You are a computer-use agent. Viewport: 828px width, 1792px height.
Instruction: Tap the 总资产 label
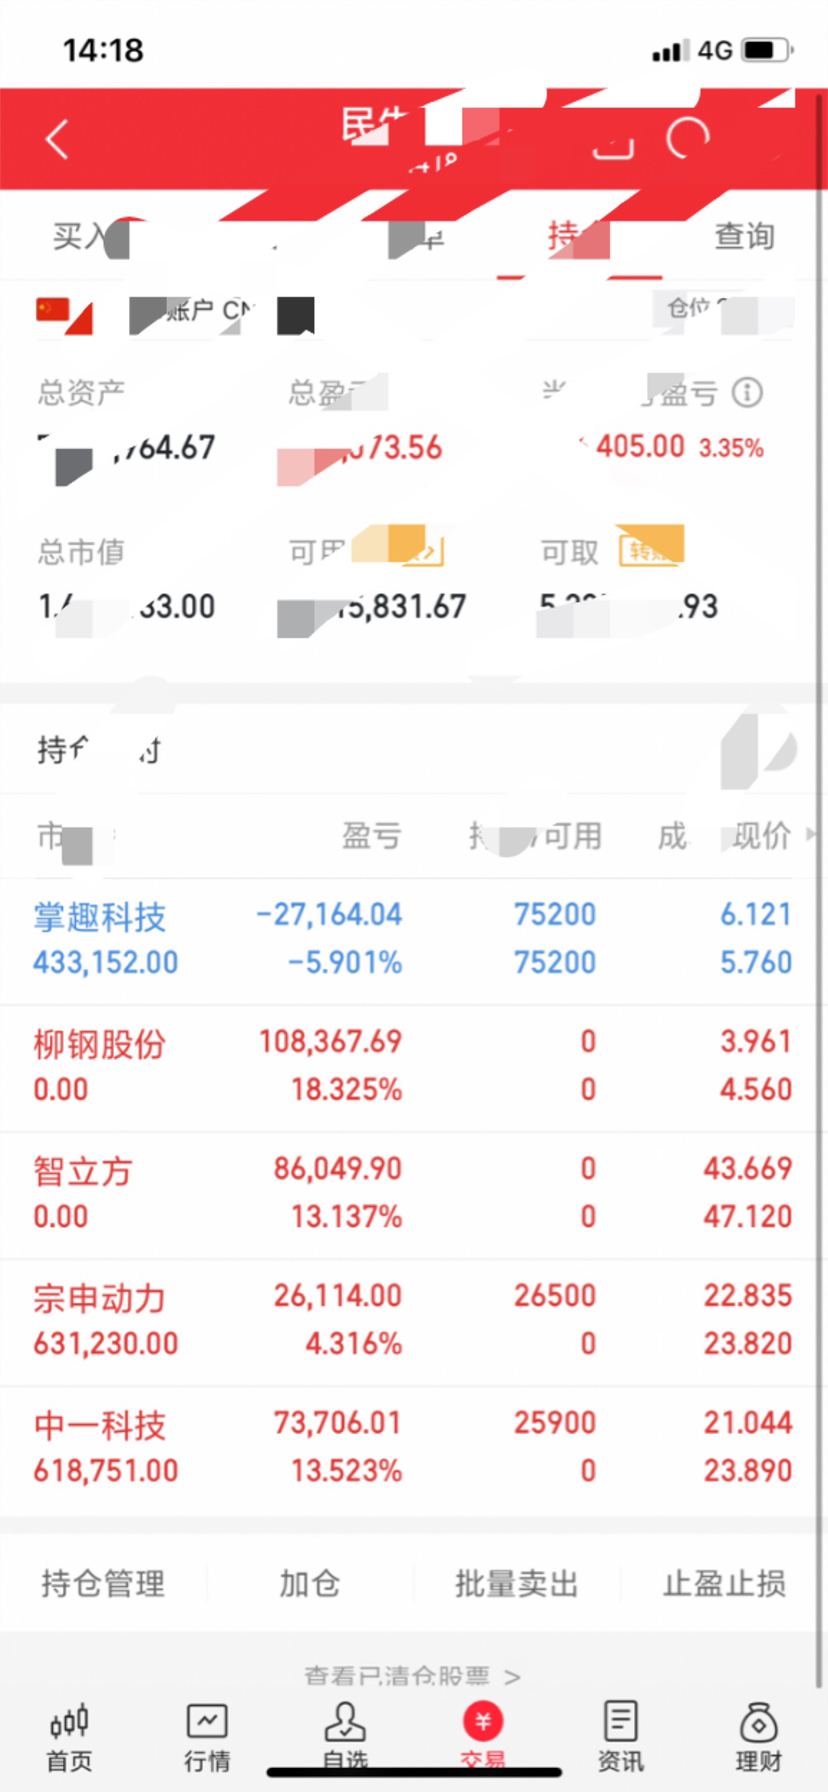click(x=81, y=392)
